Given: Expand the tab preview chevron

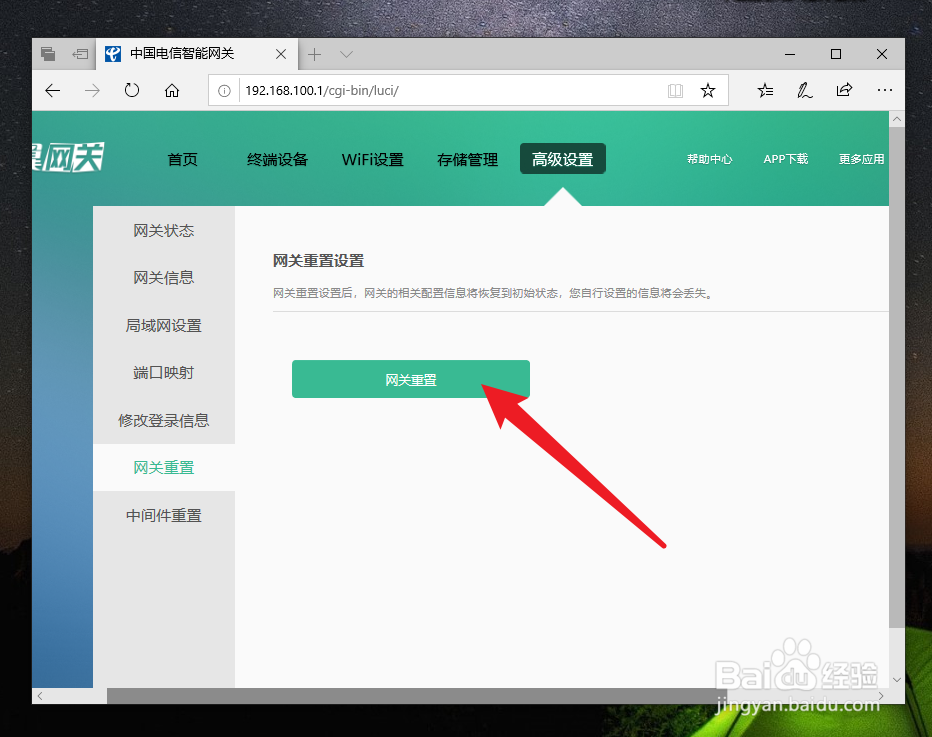Looking at the screenshot, I should [345, 54].
